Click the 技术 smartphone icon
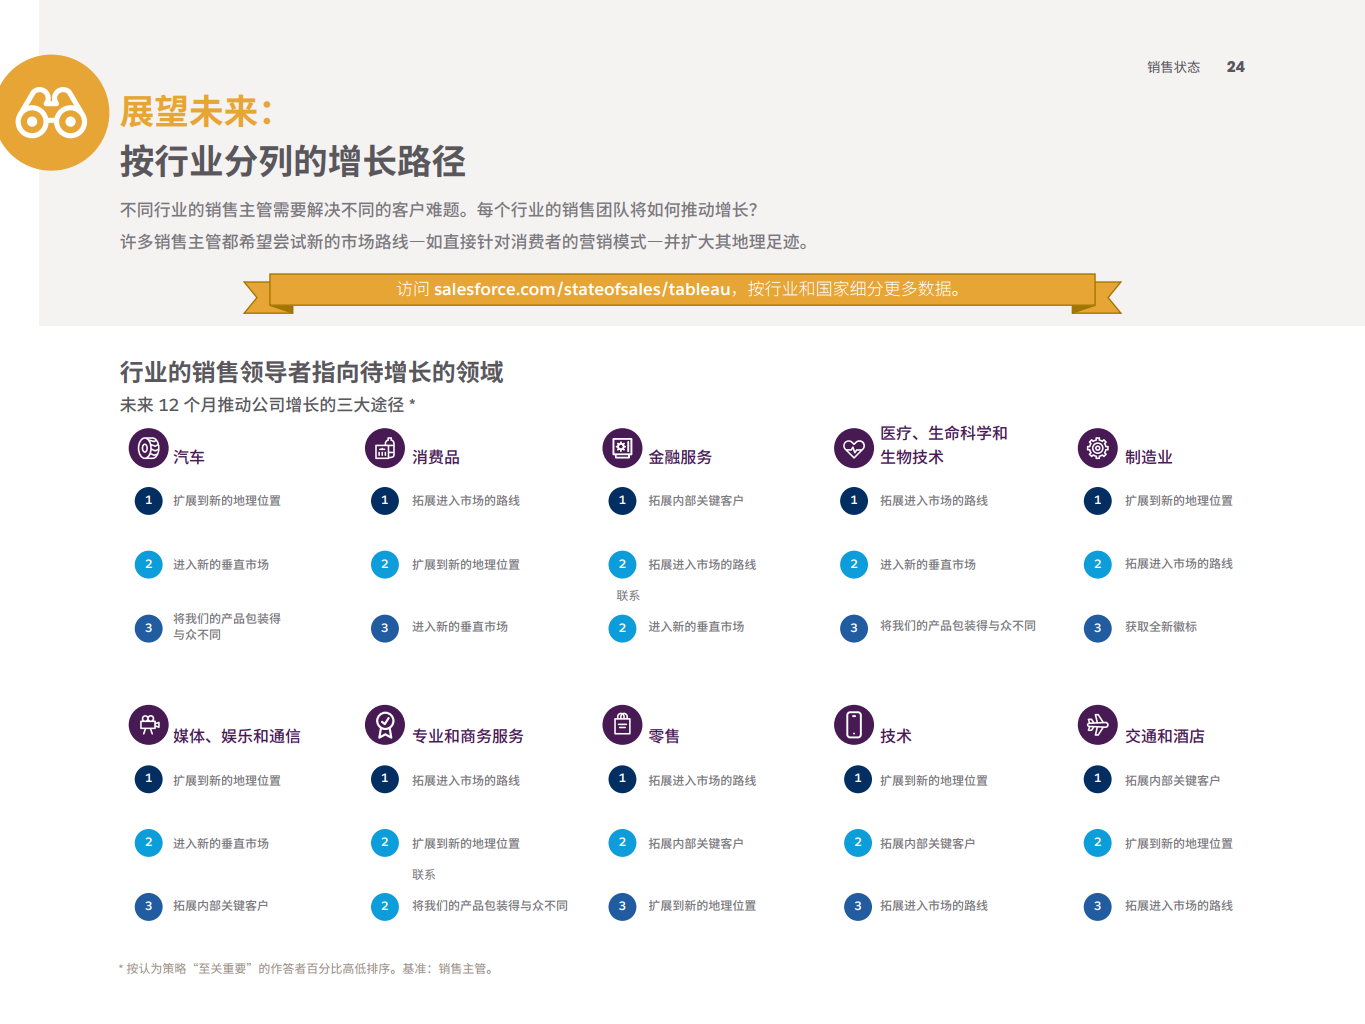 coord(854,725)
